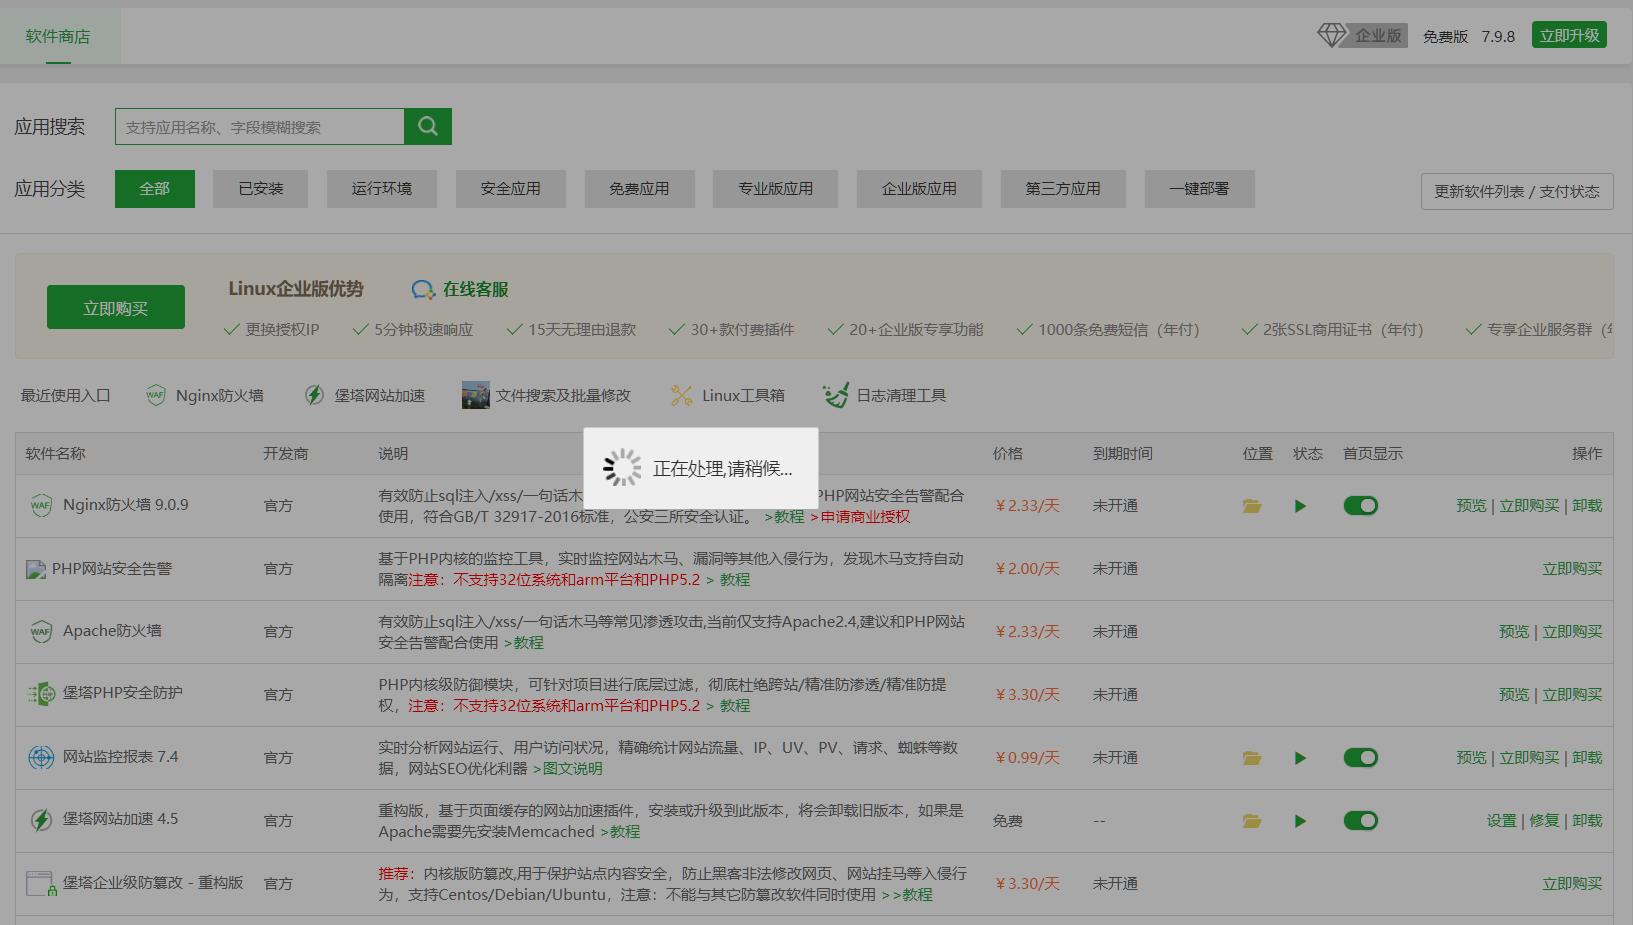Click the 在线客服 chat icon
This screenshot has width=1633, height=925.
423,289
